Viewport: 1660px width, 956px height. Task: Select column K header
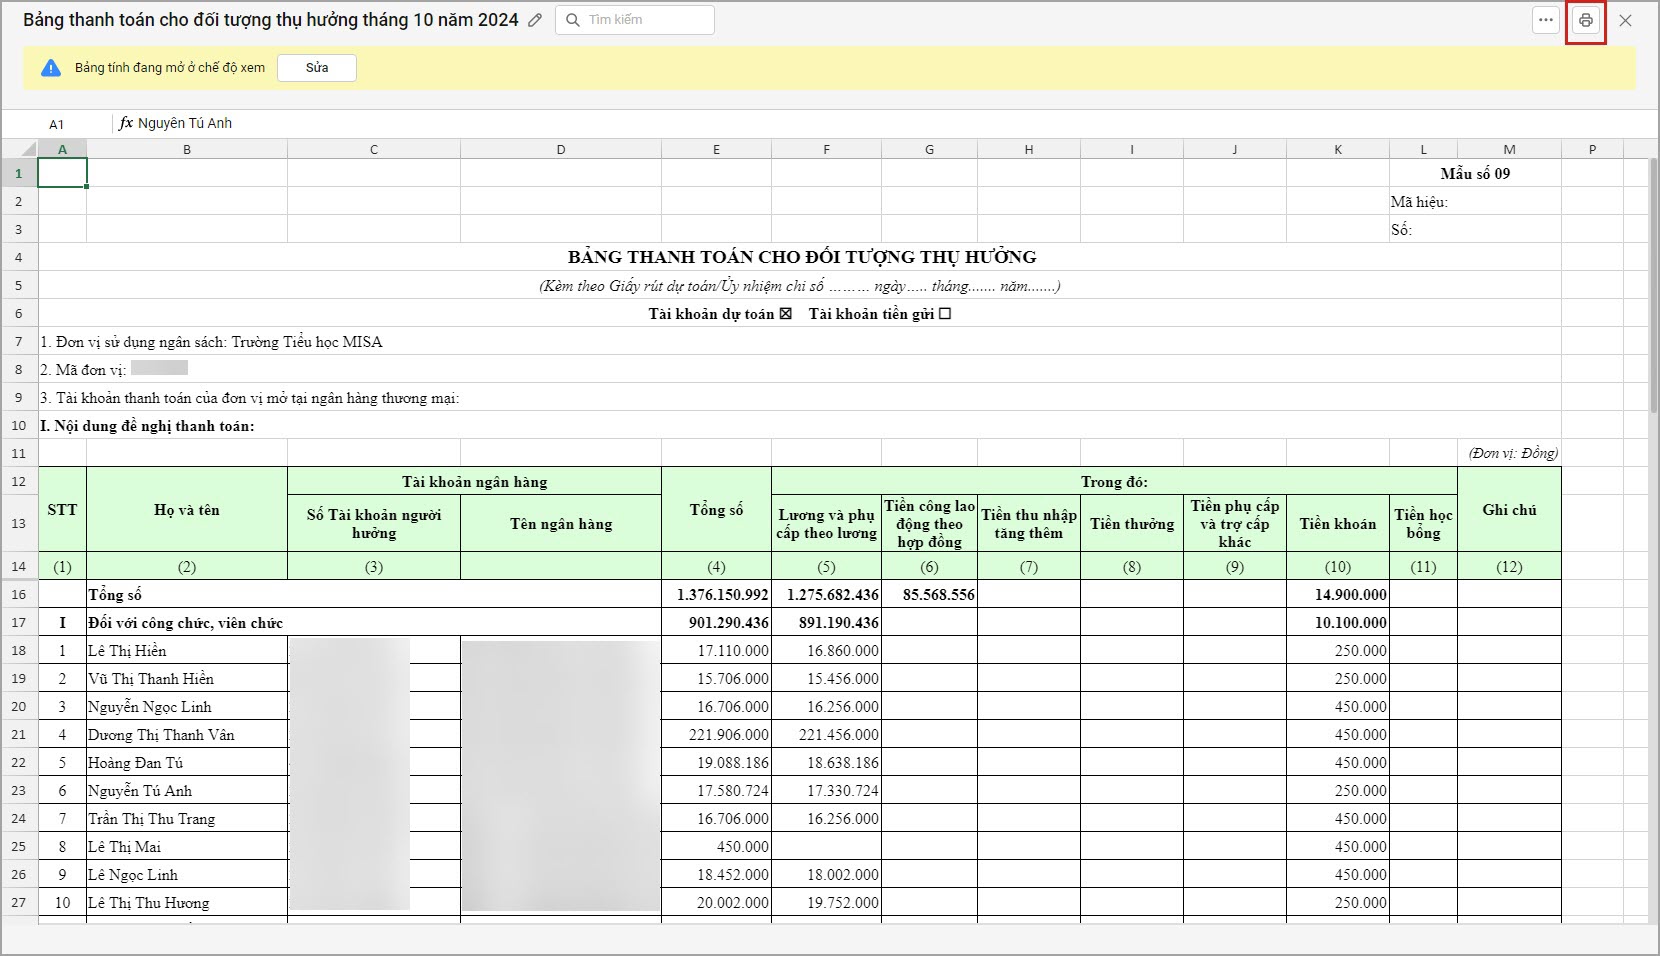pos(1338,149)
